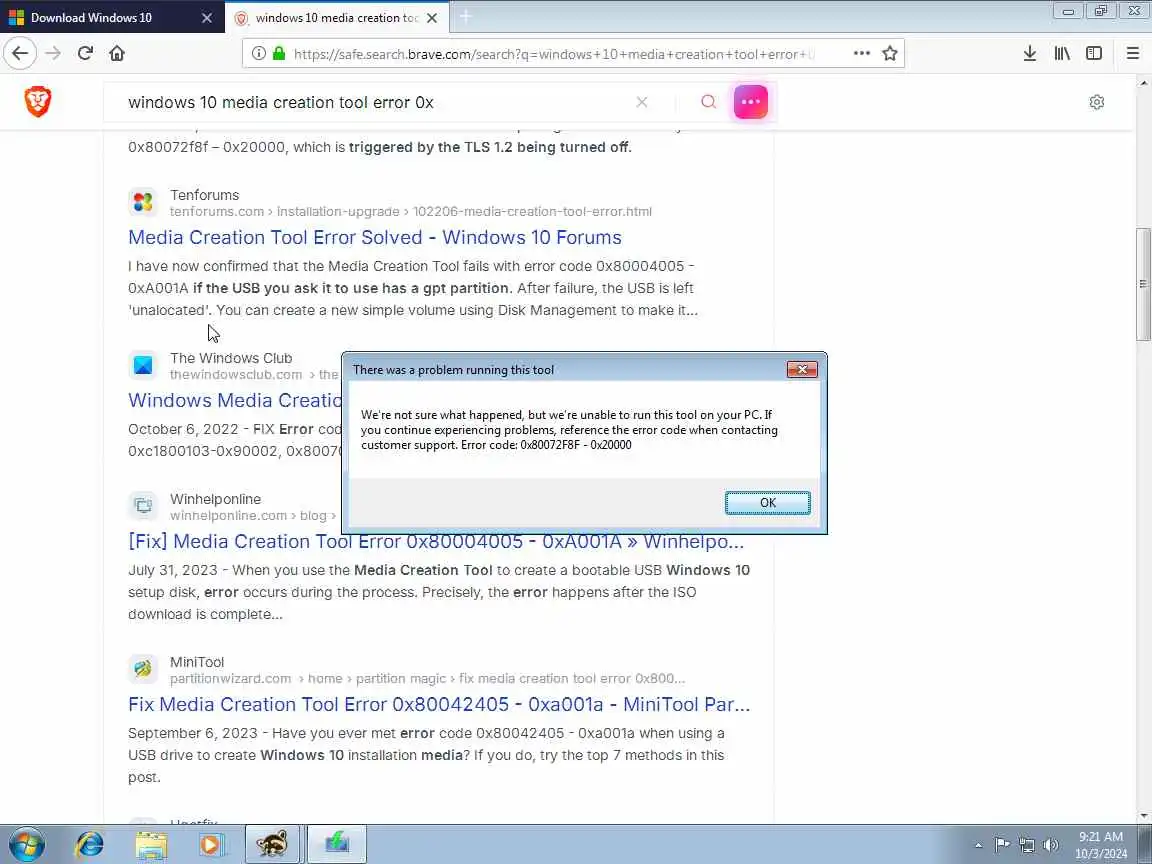Click the green padlock security icon
This screenshot has height=864, width=1152.
(279, 54)
